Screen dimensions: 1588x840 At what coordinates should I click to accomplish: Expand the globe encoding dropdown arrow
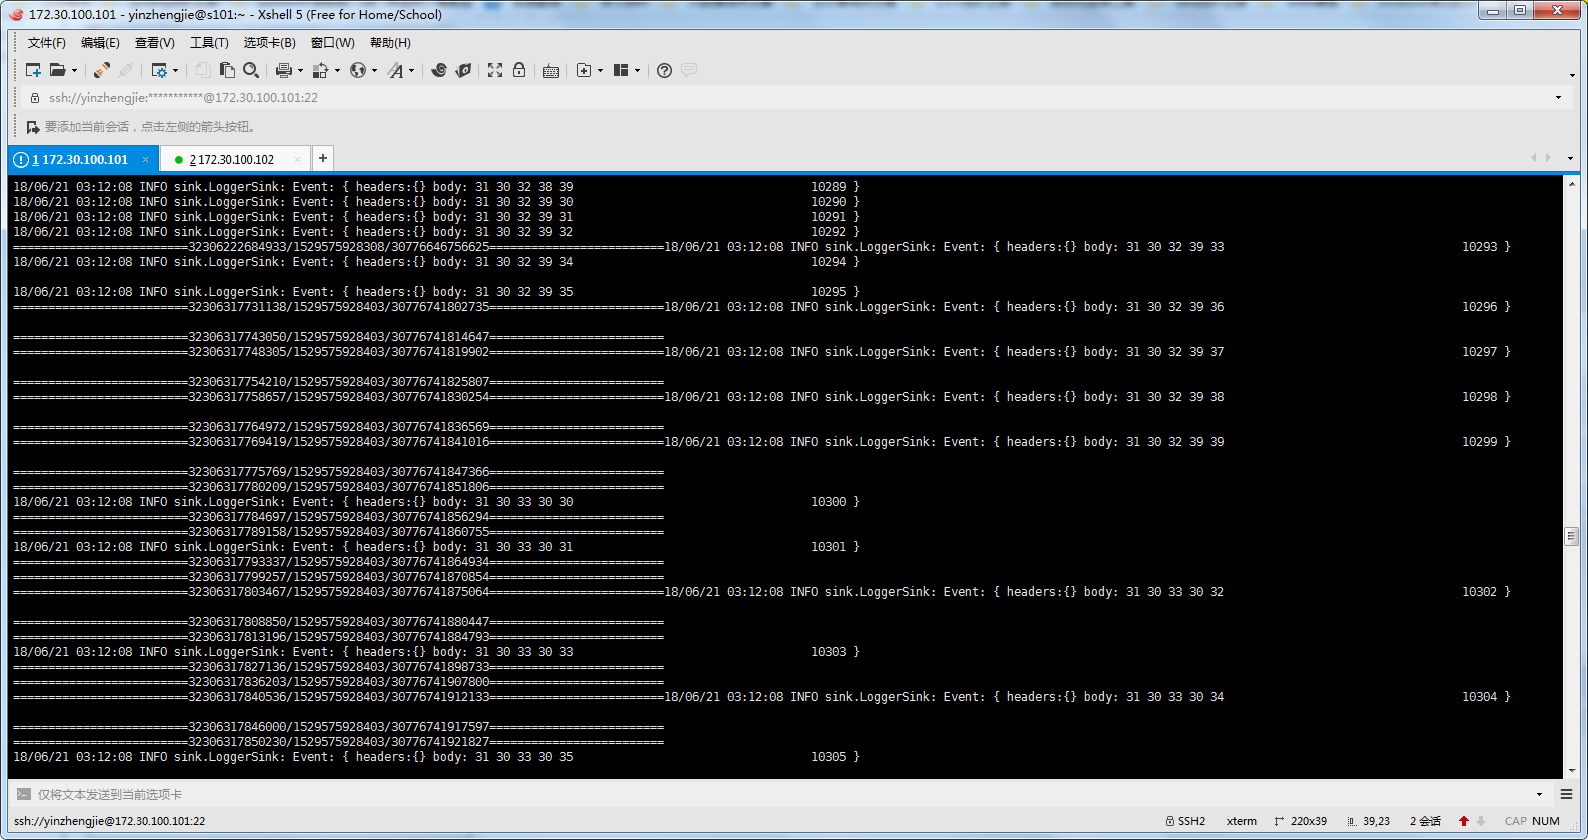tap(374, 70)
